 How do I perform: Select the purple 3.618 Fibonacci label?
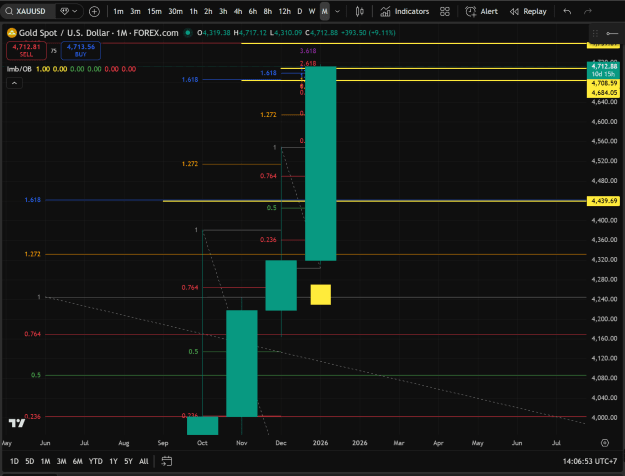pyautogui.click(x=308, y=51)
